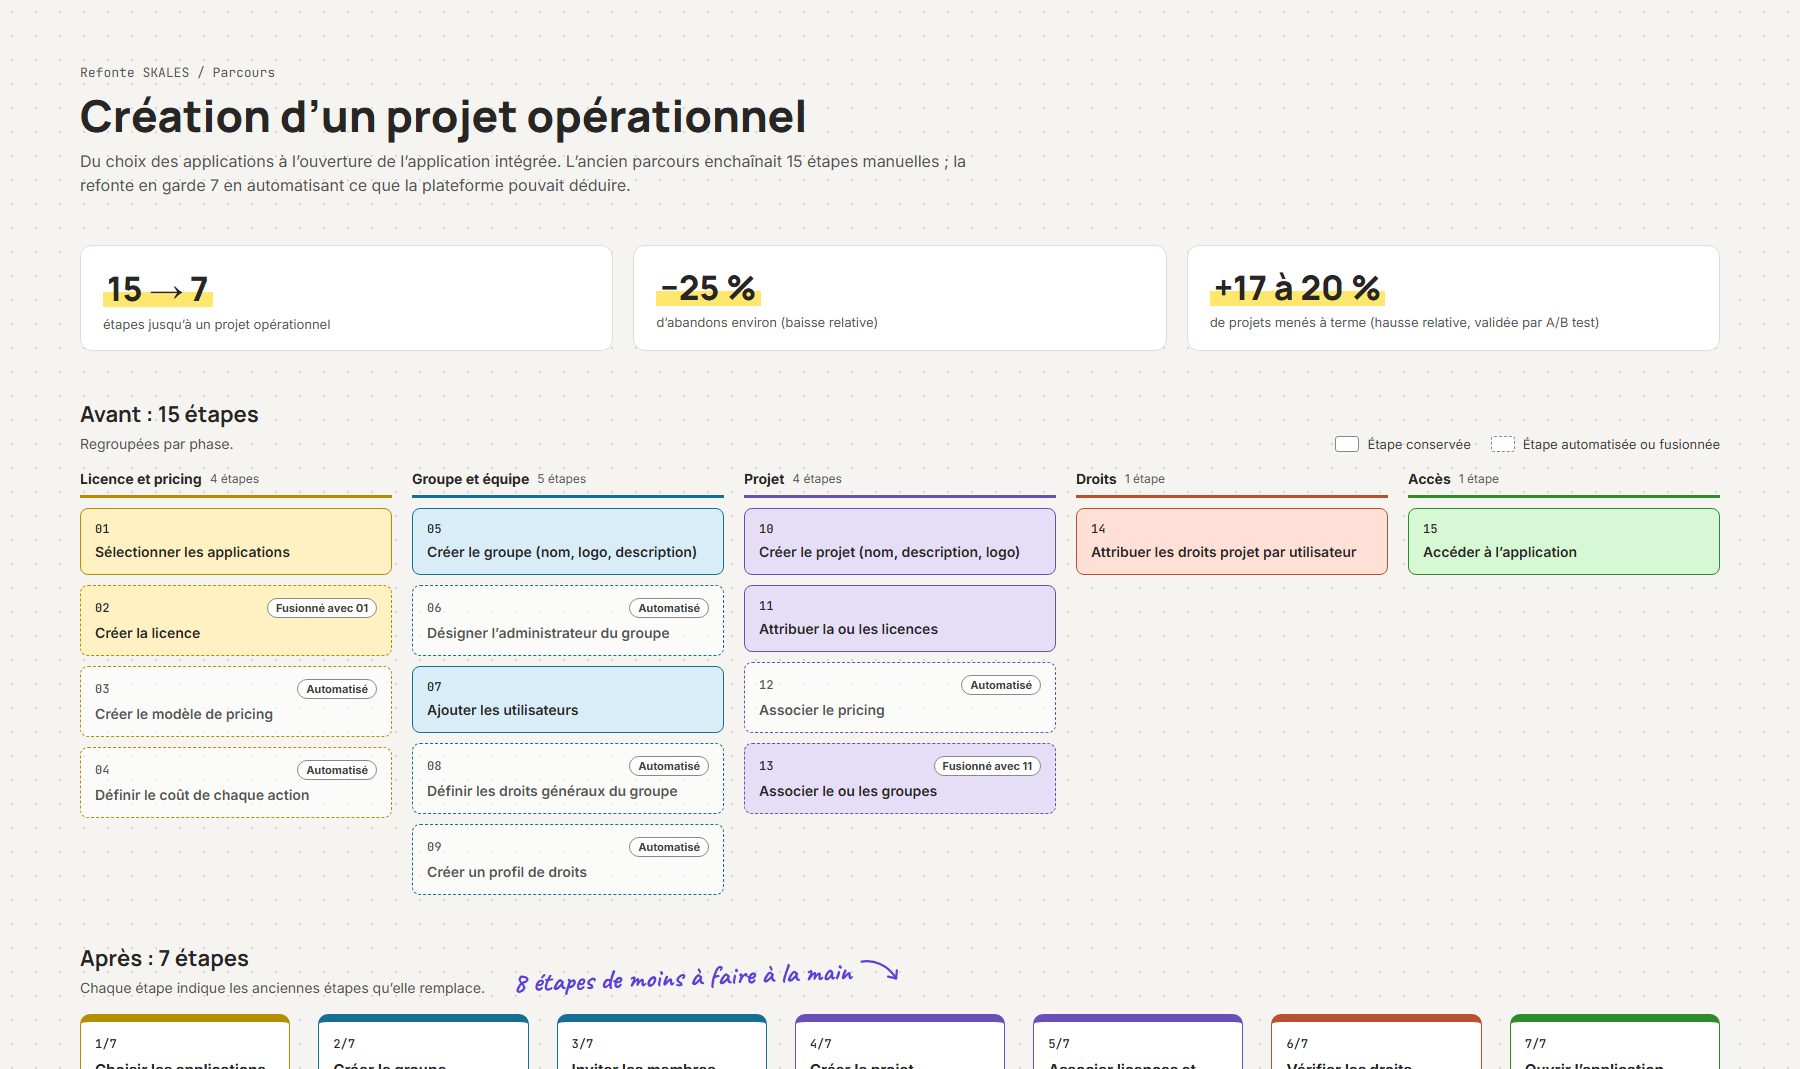Viewport: 1800px width, 1069px height.
Task: Click the Parcours breadcrumb item
Action: 243,73
